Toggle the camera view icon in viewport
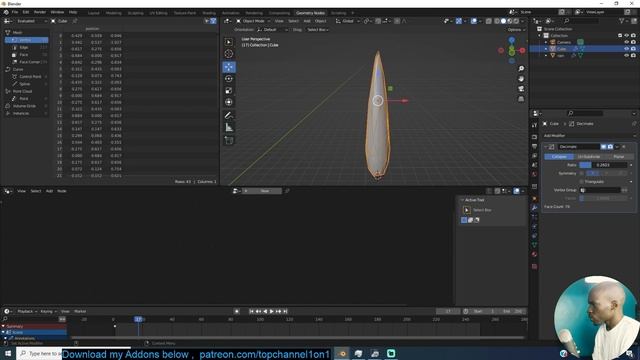Screen dimensions: 640x360 coord(521,89)
